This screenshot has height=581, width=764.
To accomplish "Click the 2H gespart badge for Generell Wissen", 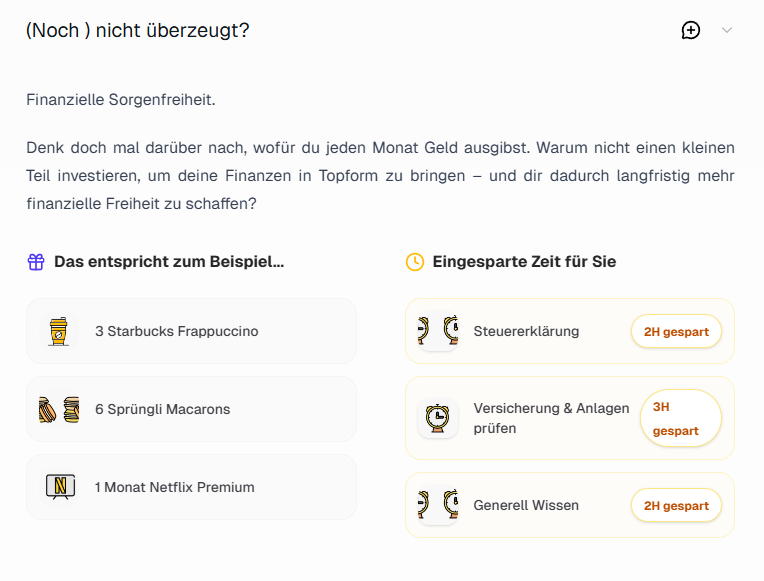I will (676, 505).
